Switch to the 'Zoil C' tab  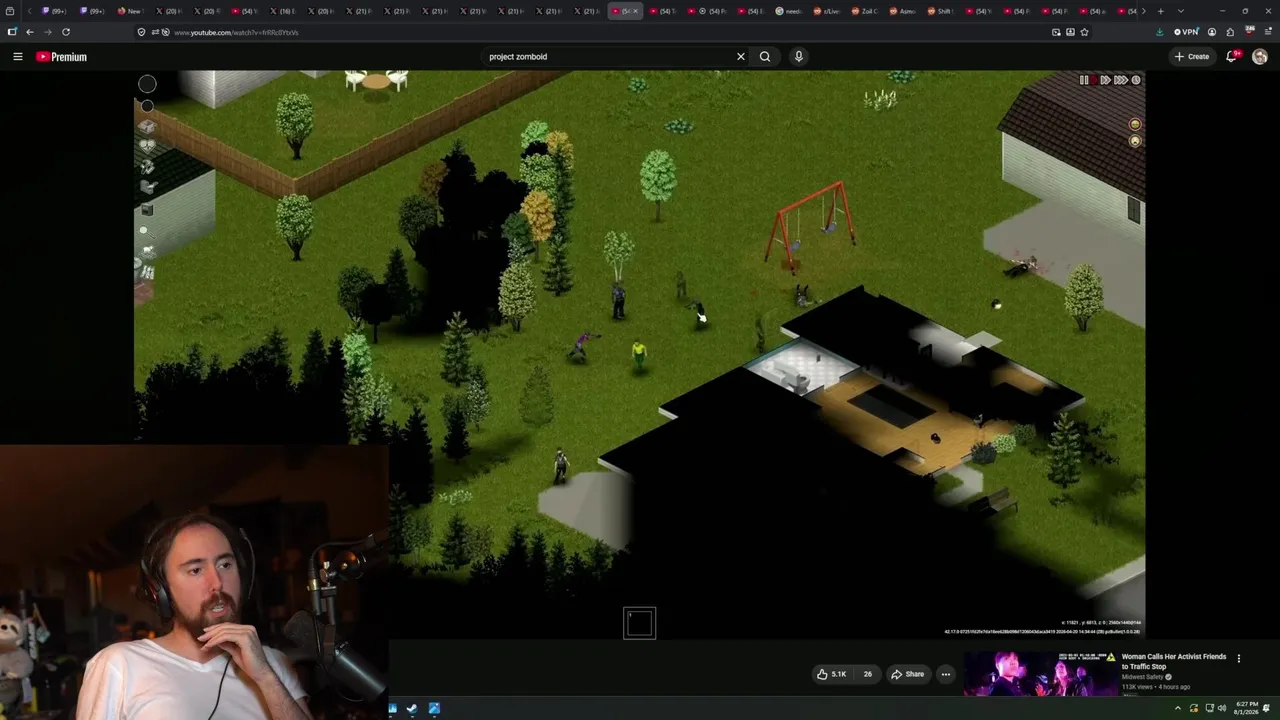pos(865,11)
